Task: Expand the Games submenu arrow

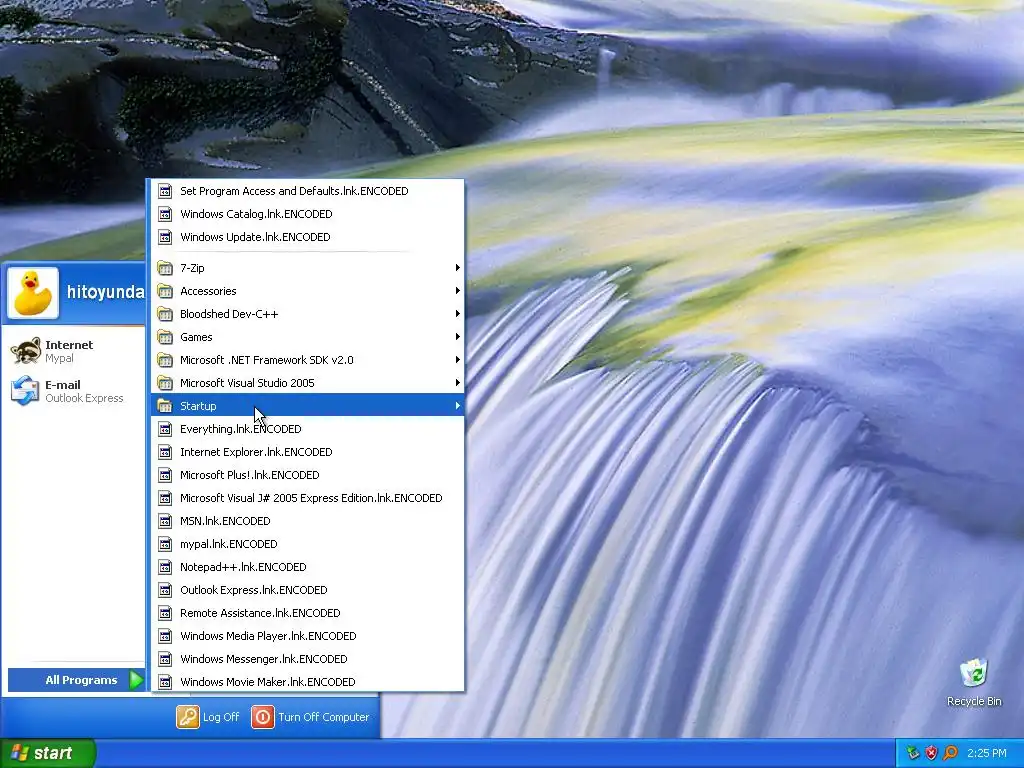Action: coord(457,337)
